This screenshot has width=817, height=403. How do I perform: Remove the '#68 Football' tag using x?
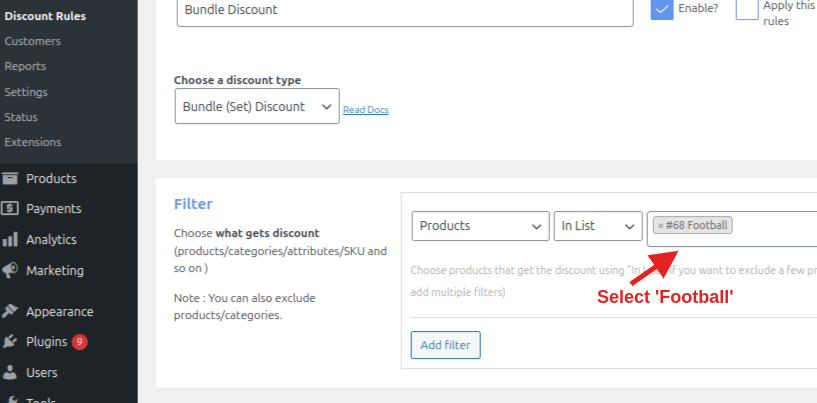[660, 226]
